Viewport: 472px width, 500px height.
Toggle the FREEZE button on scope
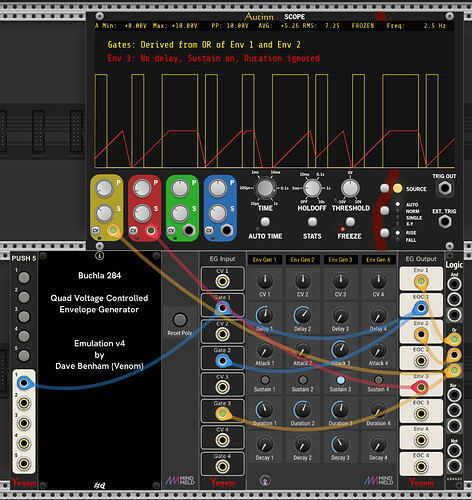pyautogui.click(x=350, y=222)
